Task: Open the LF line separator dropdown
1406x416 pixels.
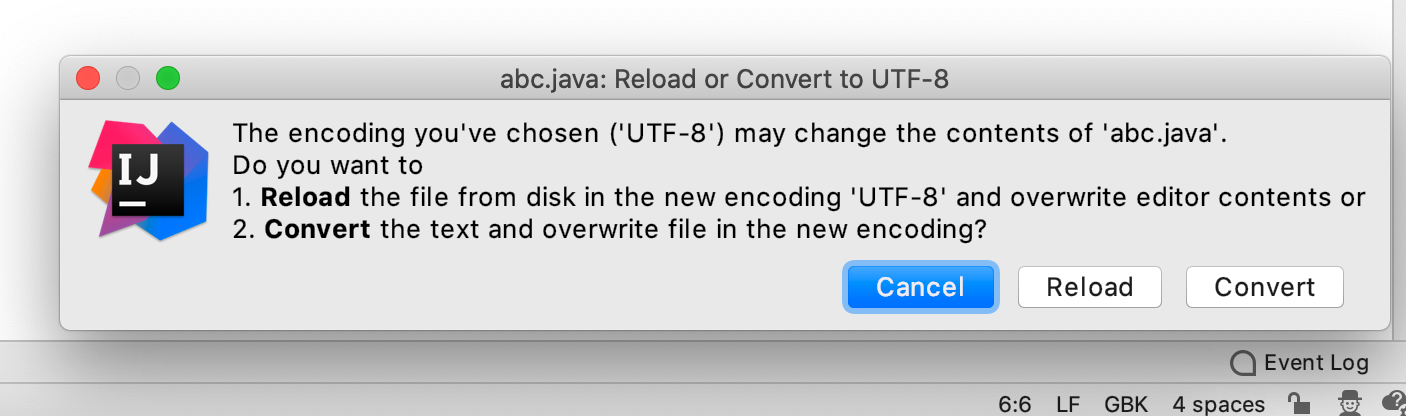Action: 1068,405
